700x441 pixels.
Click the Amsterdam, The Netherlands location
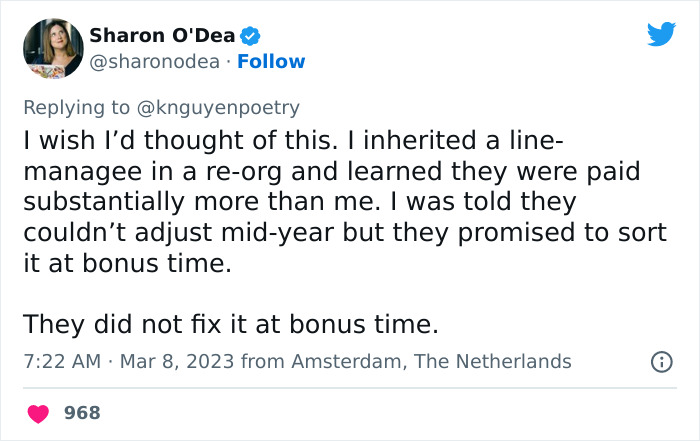pyautogui.click(x=431, y=361)
